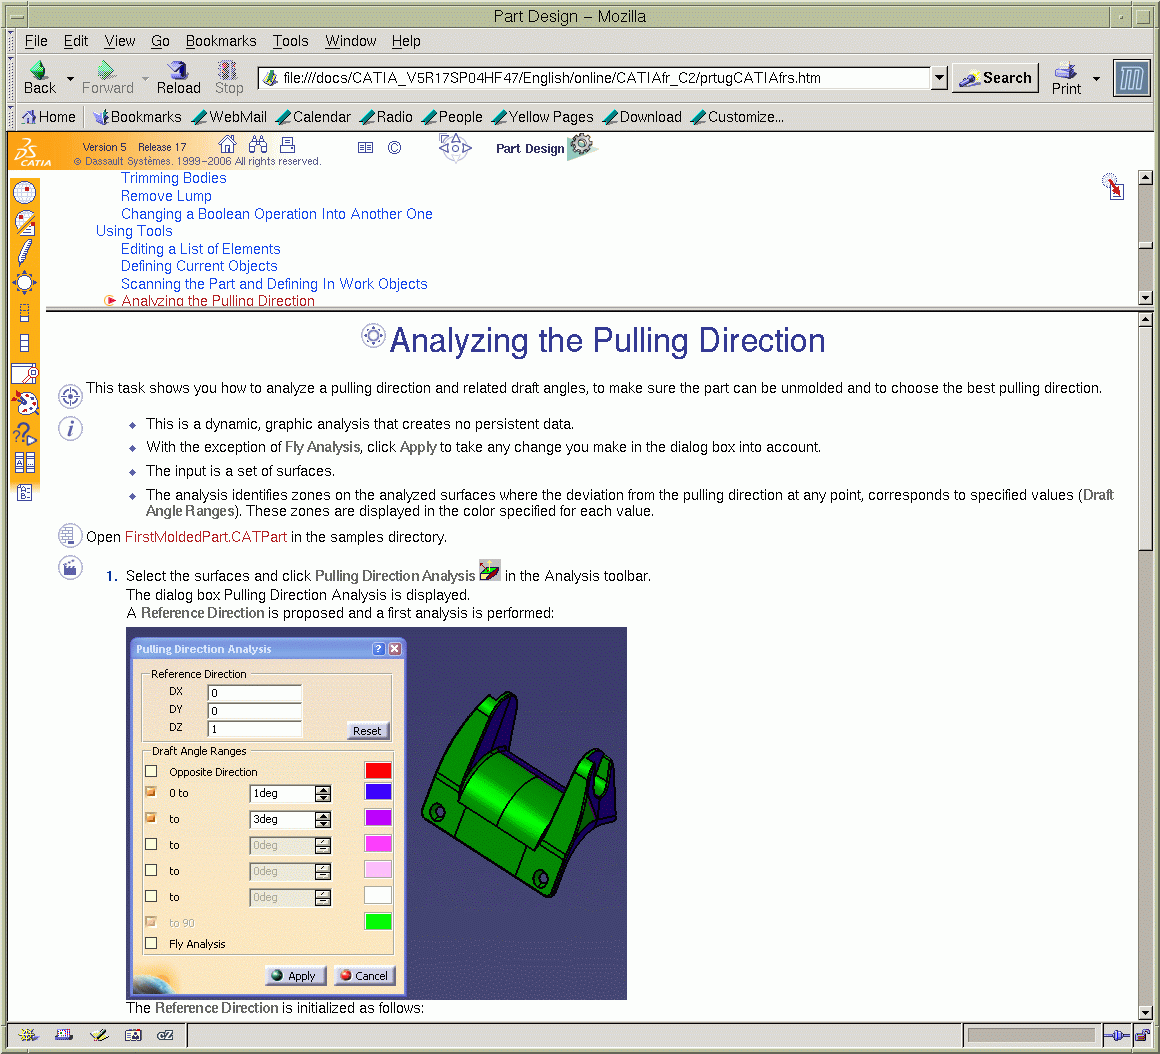Click the spinner arrows beside 1deg

tap(323, 794)
